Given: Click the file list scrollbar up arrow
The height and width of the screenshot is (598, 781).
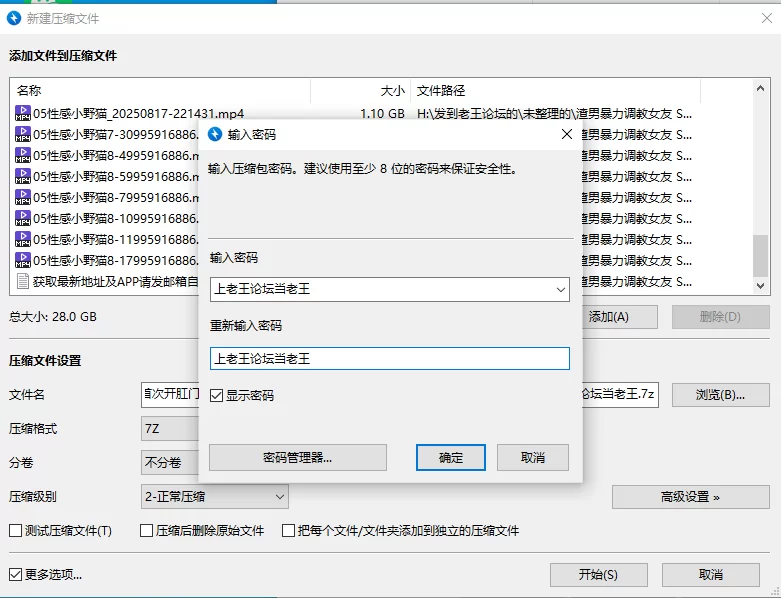Looking at the screenshot, I should (760, 89).
